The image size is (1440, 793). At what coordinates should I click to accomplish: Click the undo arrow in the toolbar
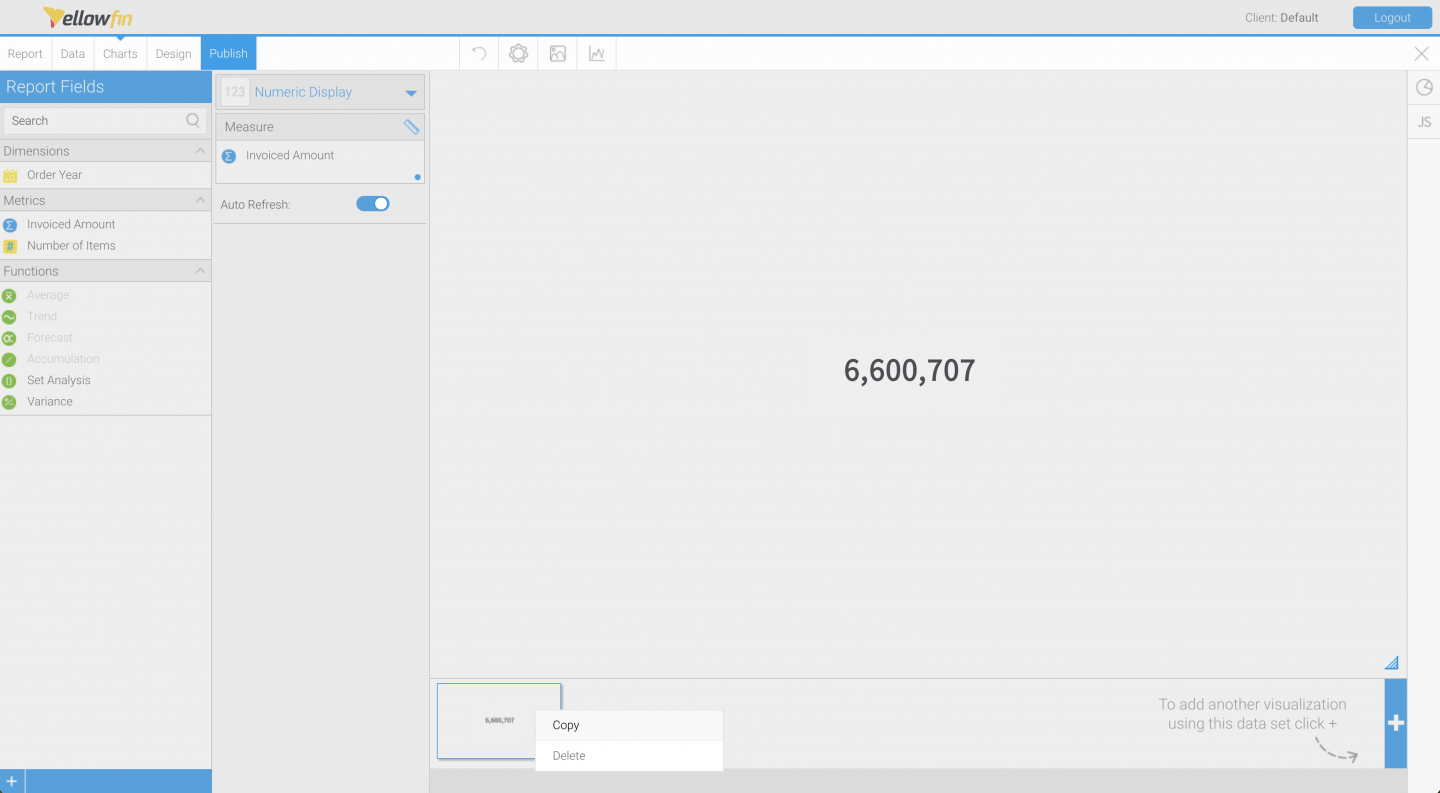[477, 53]
